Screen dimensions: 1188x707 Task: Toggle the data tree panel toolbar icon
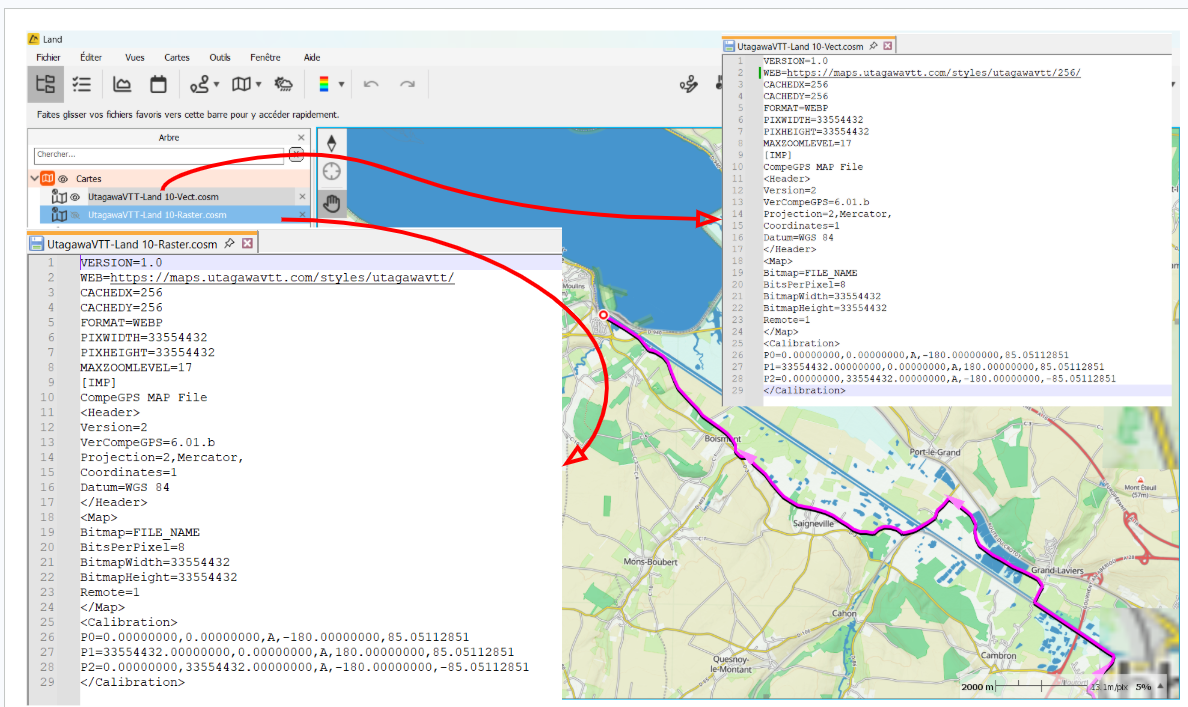pyautogui.click(x=45, y=84)
